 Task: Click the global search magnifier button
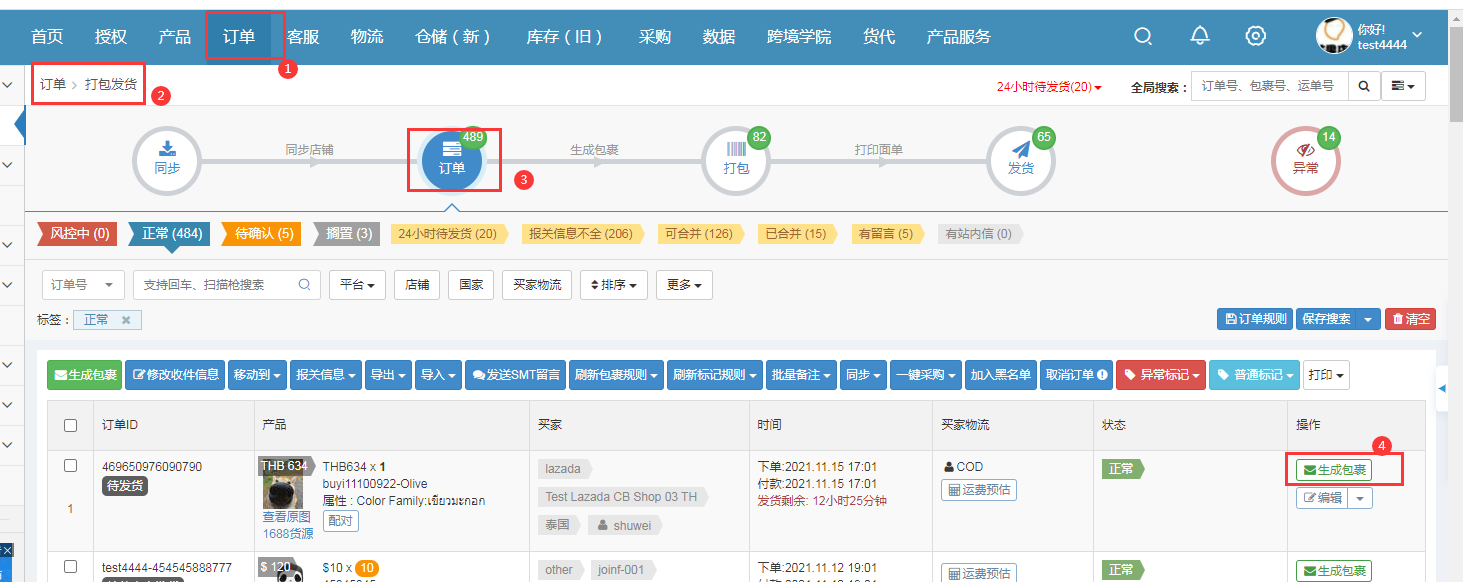click(1362, 86)
